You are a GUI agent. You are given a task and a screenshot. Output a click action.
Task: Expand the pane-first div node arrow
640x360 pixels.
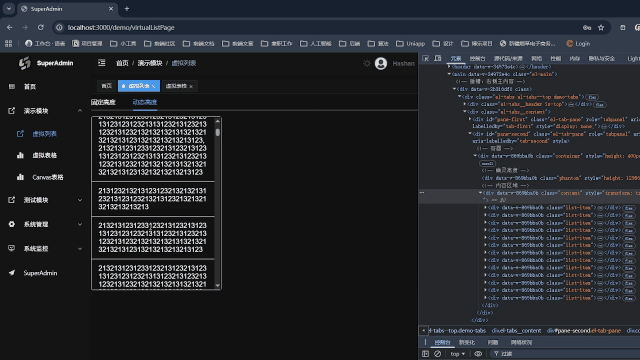click(469, 119)
